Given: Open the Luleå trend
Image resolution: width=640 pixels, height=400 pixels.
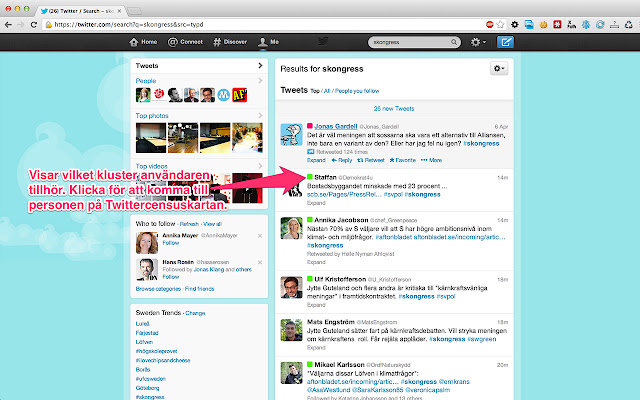Looking at the screenshot, I should 142,324.
